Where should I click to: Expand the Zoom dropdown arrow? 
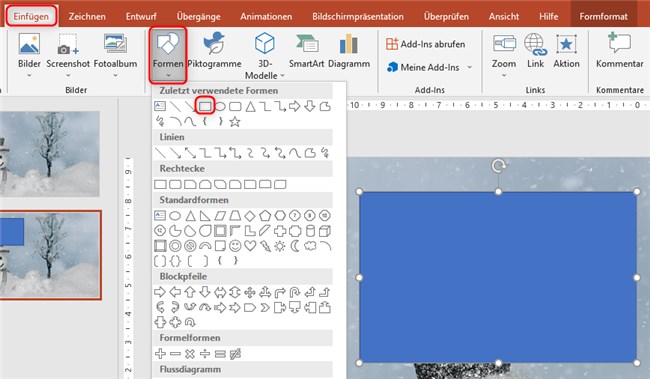coord(504,75)
